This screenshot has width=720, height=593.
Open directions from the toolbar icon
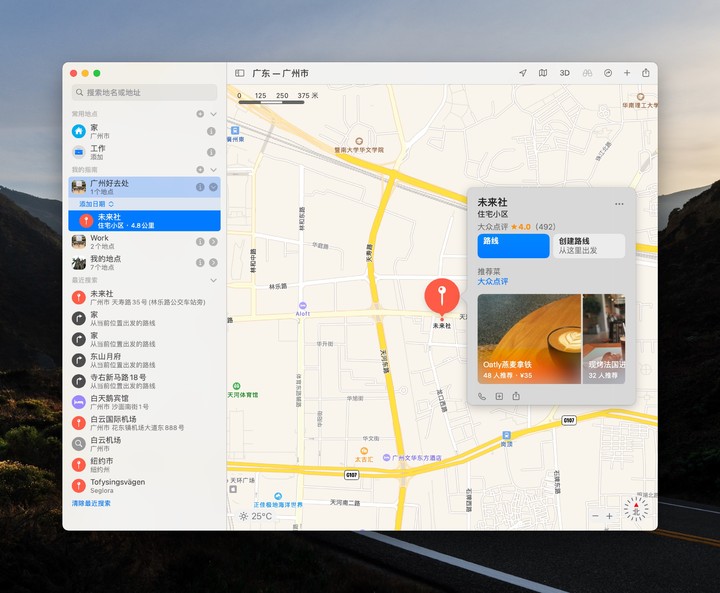pos(608,73)
